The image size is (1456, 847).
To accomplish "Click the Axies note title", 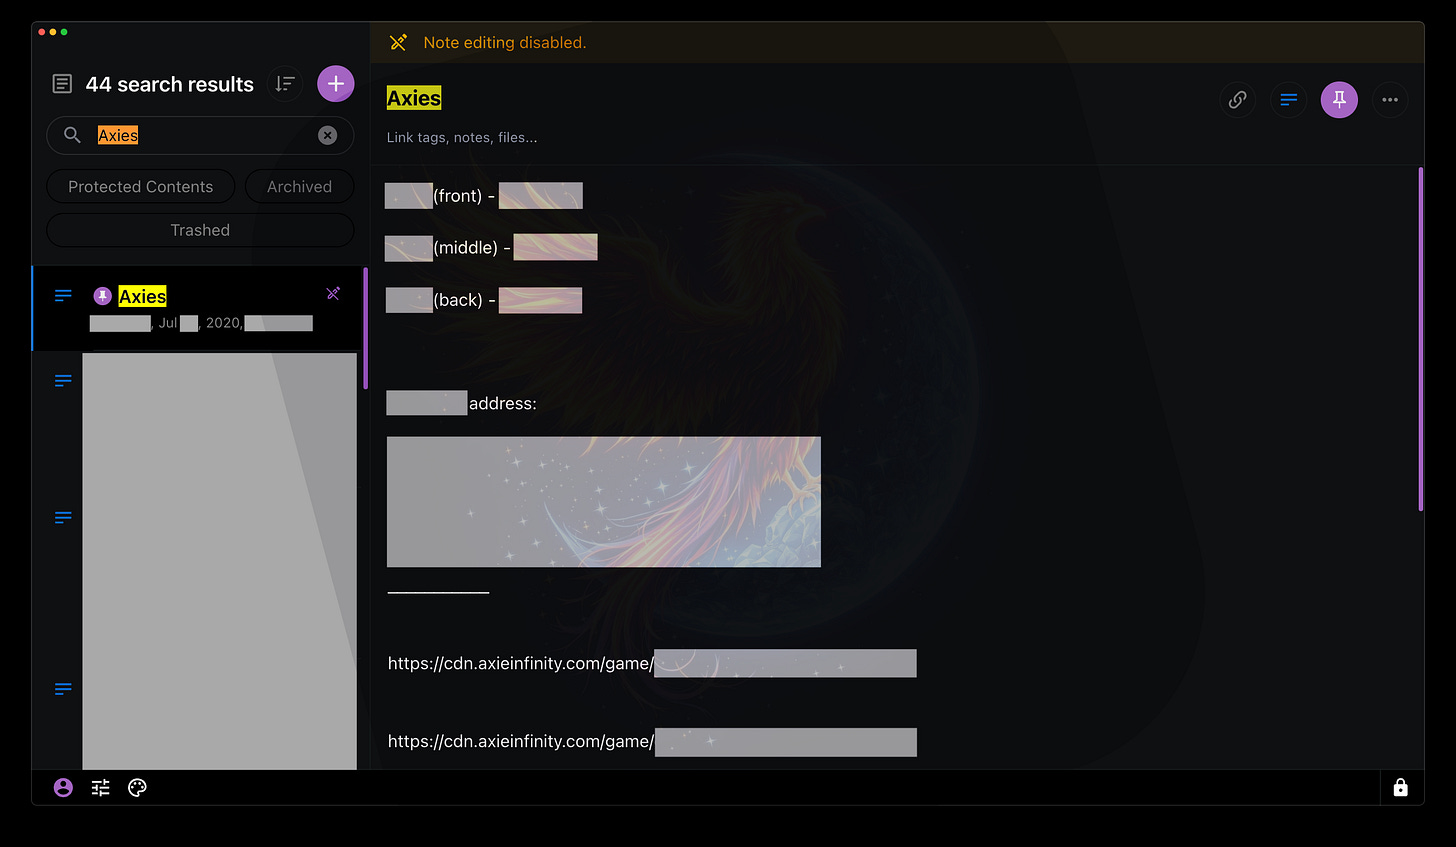I will tap(414, 98).
